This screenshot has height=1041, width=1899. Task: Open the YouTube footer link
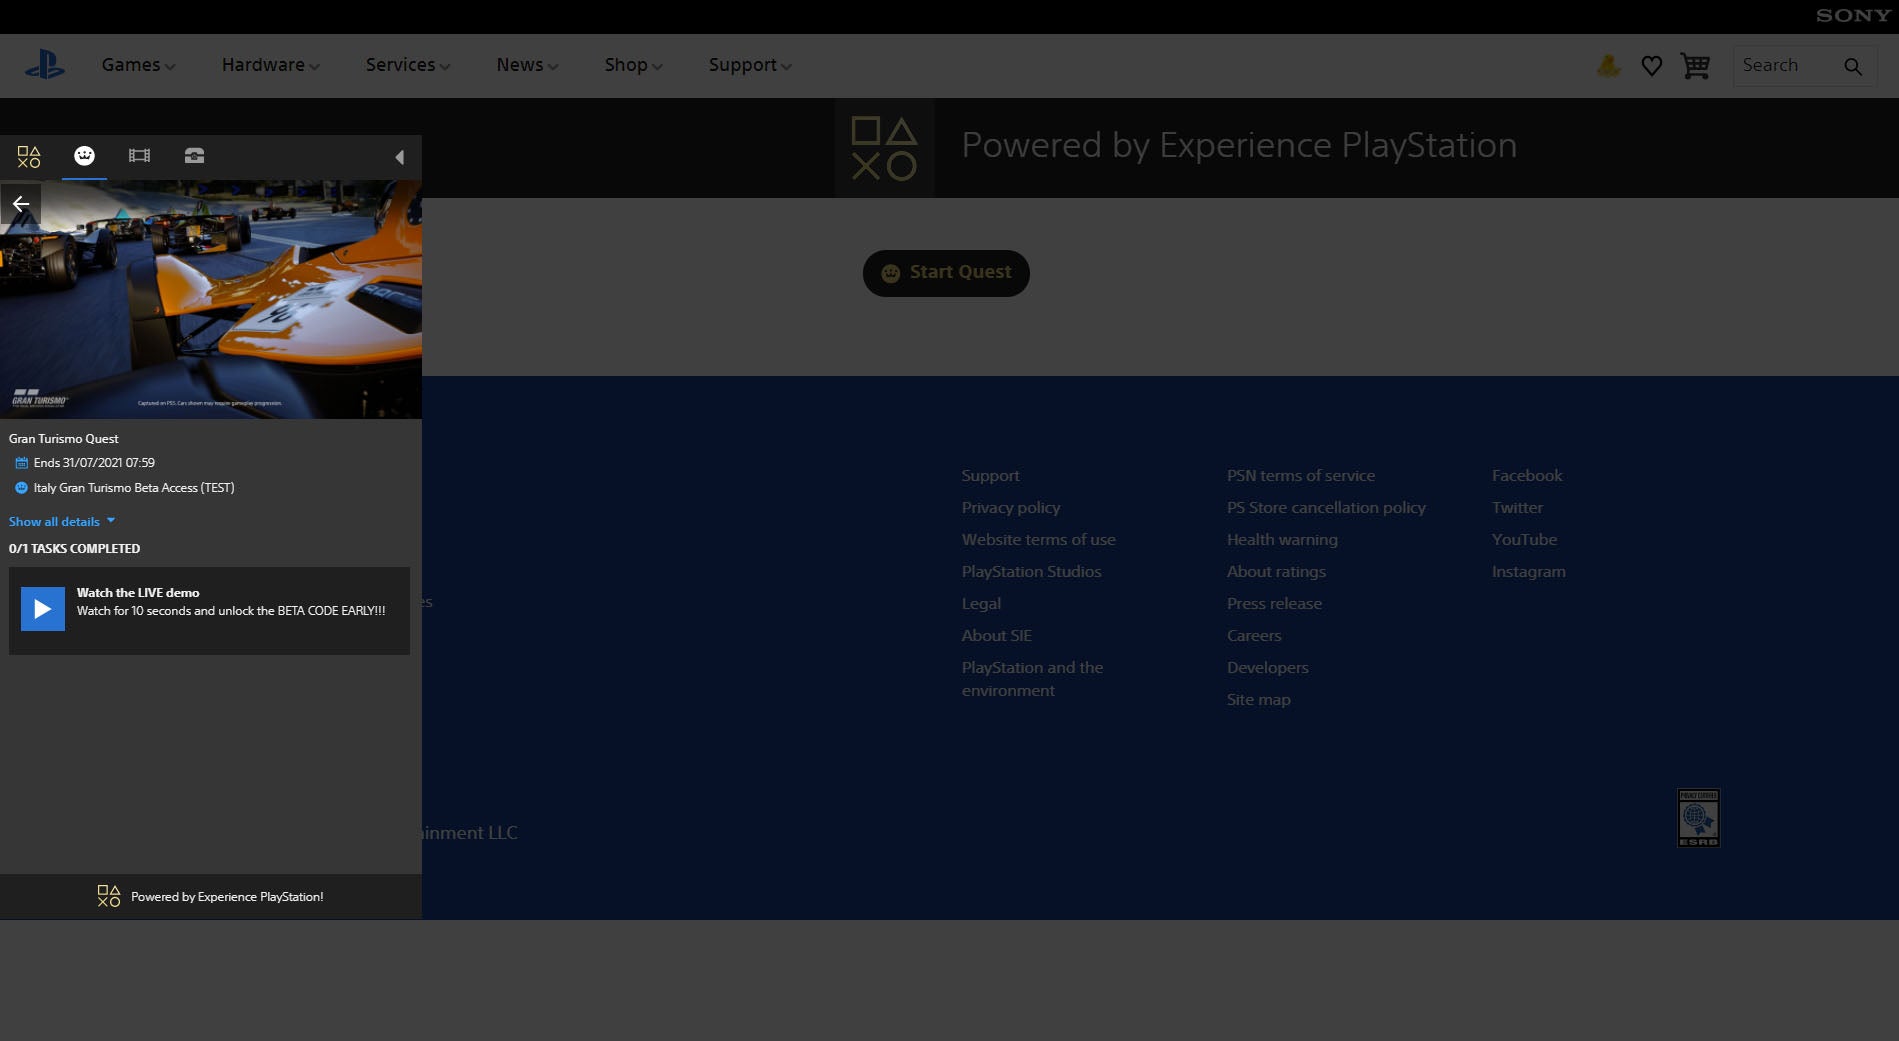1524,540
